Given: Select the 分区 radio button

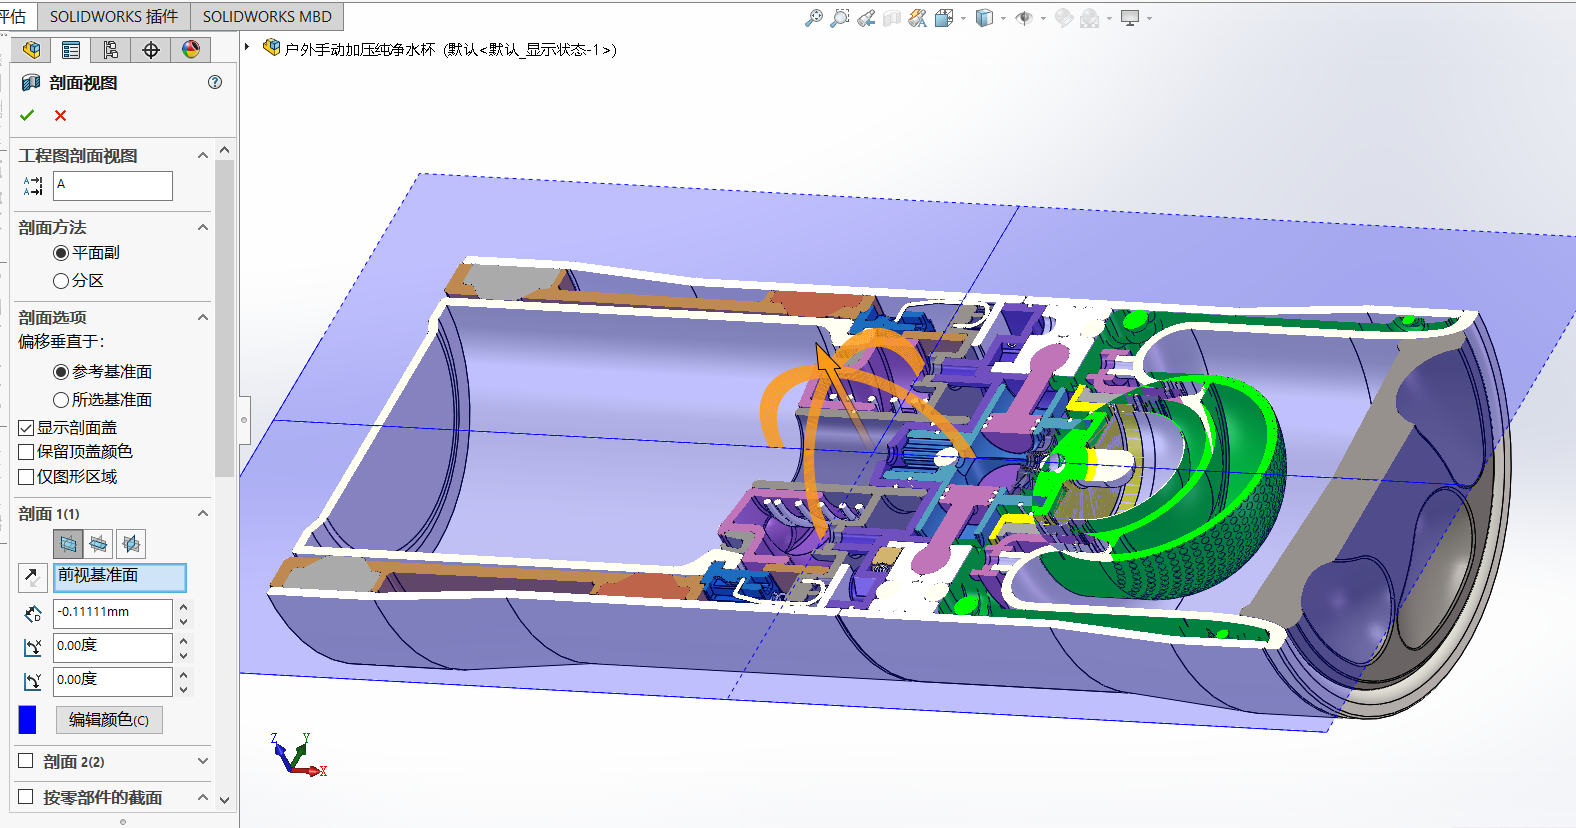Looking at the screenshot, I should 61,281.
